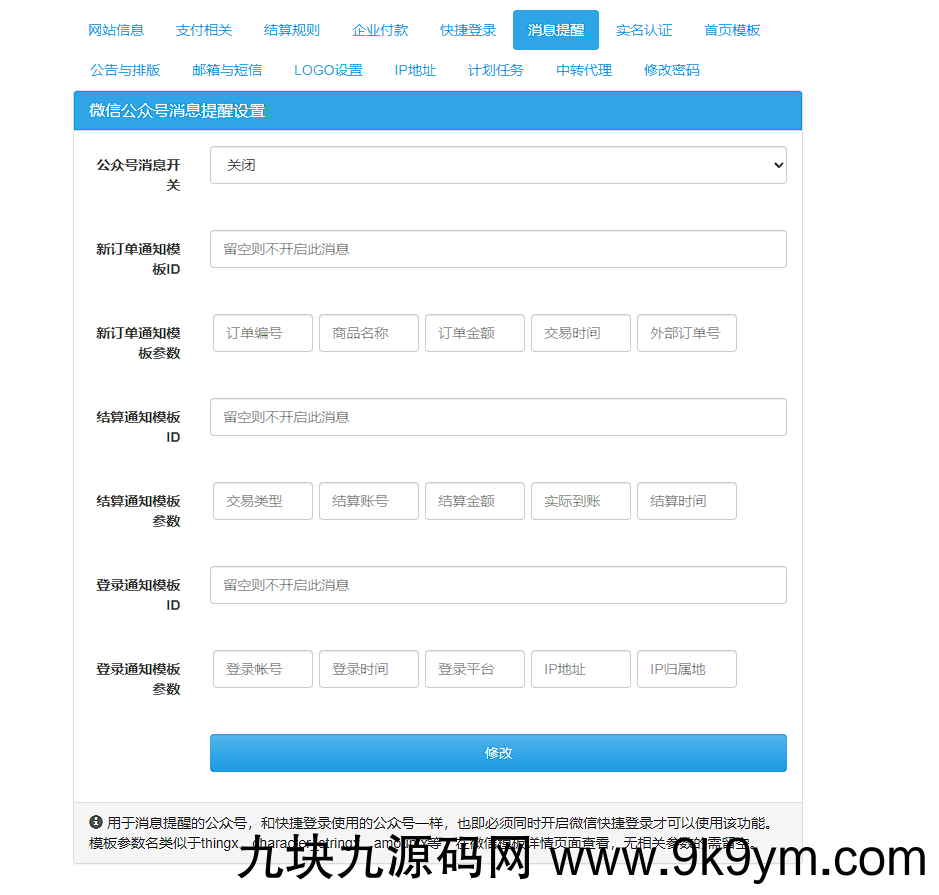Viewport: 939px width, 895px height.
Task: Switch to the 网站信息 tab
Action: (x=116, y=30)
